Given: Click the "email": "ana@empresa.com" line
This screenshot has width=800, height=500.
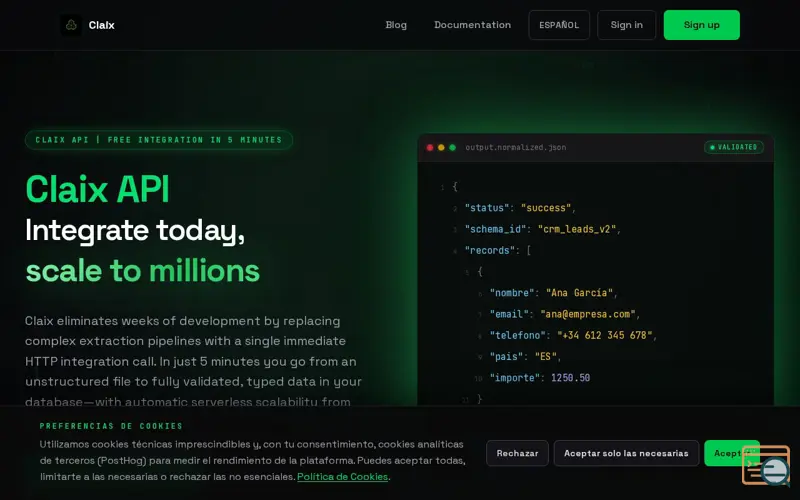Looking at the screenshot, I should tap(565, 314).
